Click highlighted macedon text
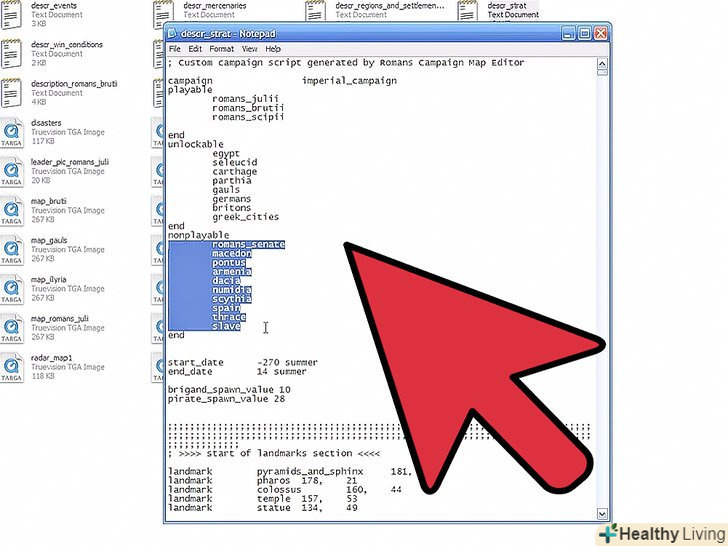The width and height of the screenshot is (728, 546). (x=232, y=253)
